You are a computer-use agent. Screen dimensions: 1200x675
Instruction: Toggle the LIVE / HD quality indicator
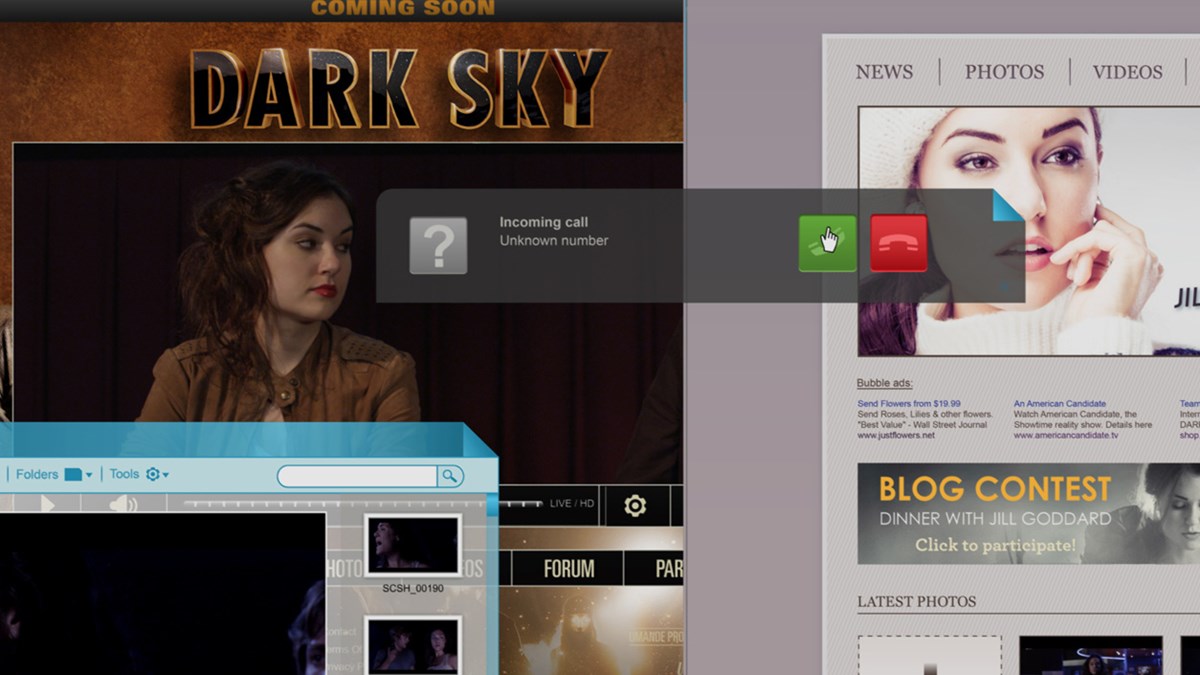(573, 503)
